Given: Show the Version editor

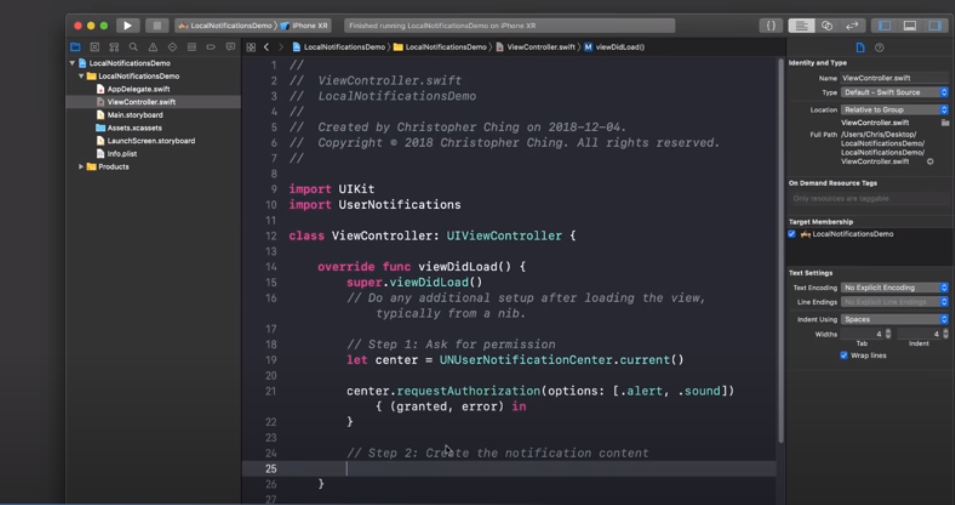Looking at the screenshot, I should [x=851, y=26].
